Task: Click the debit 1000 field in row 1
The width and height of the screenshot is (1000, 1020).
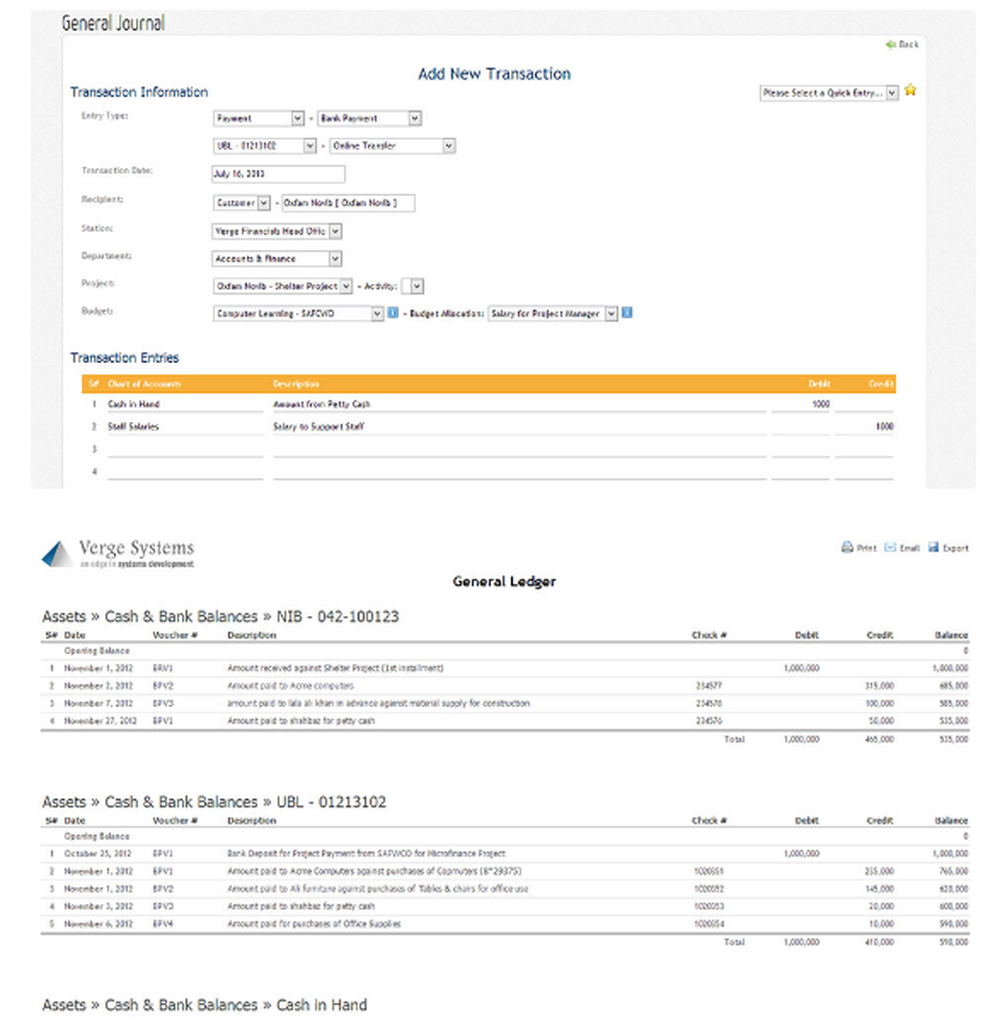Action: [801, 404]
